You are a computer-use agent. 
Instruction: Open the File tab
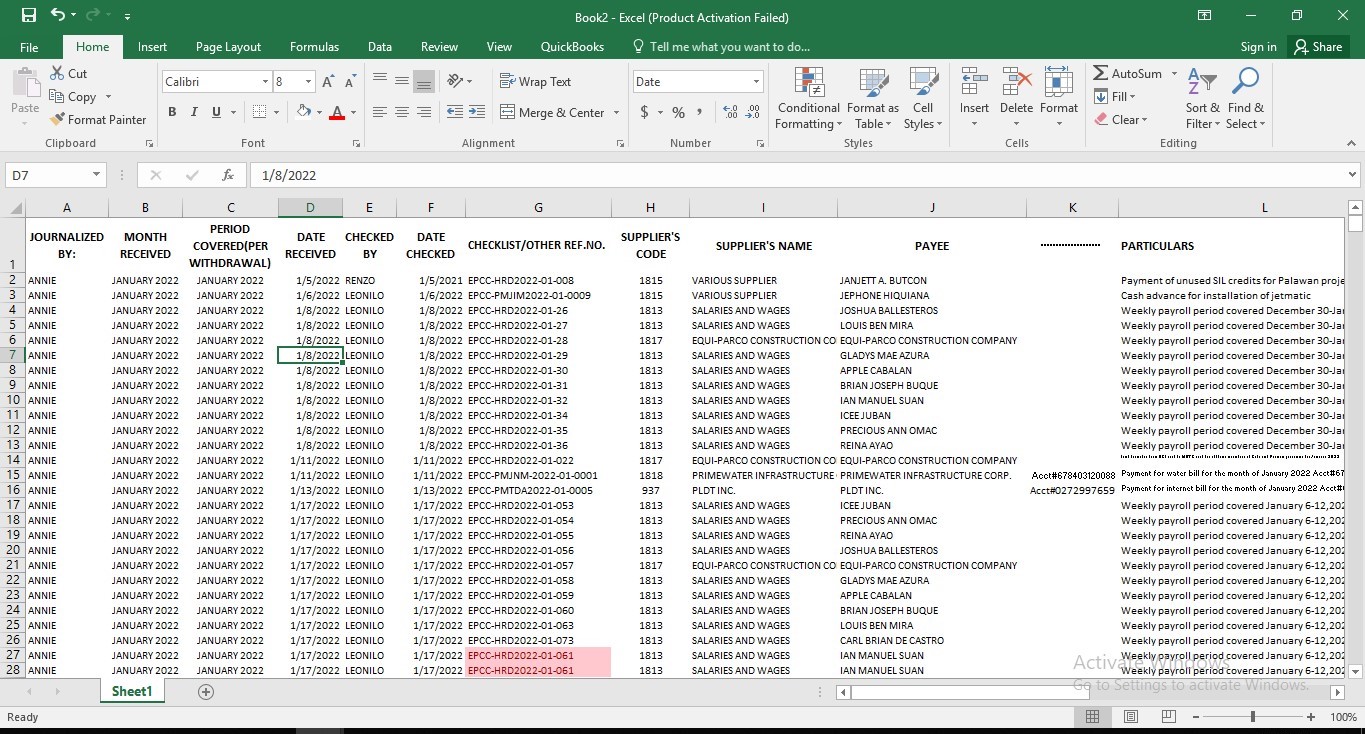pyautogui.click(x=29, y=47)
